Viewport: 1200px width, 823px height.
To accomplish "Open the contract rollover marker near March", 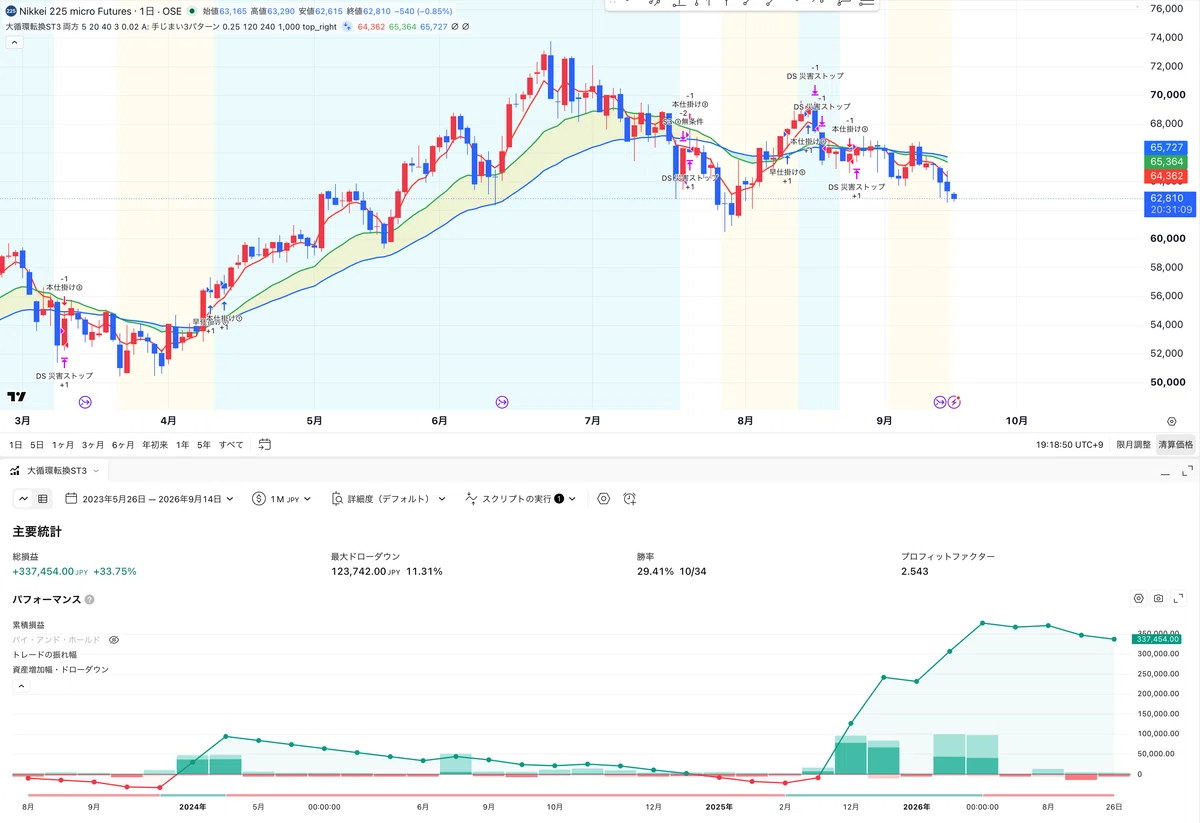I will tap(85, 402).
